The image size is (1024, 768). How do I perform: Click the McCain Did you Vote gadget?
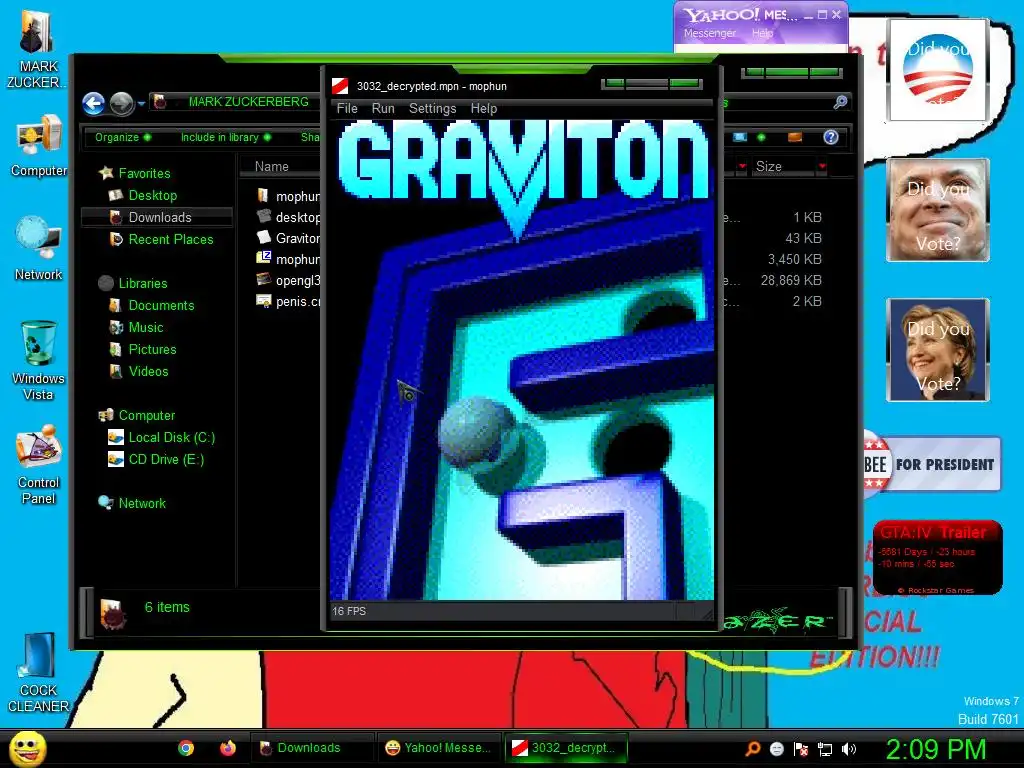pos(937,210)
